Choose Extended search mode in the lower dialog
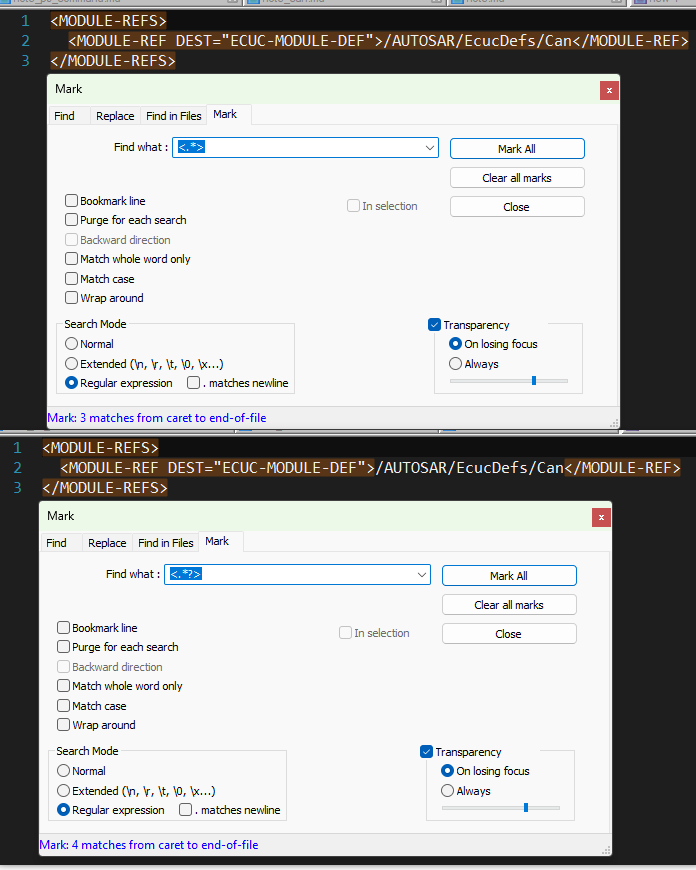Screen dimensions: 696x870 [64, 791]
